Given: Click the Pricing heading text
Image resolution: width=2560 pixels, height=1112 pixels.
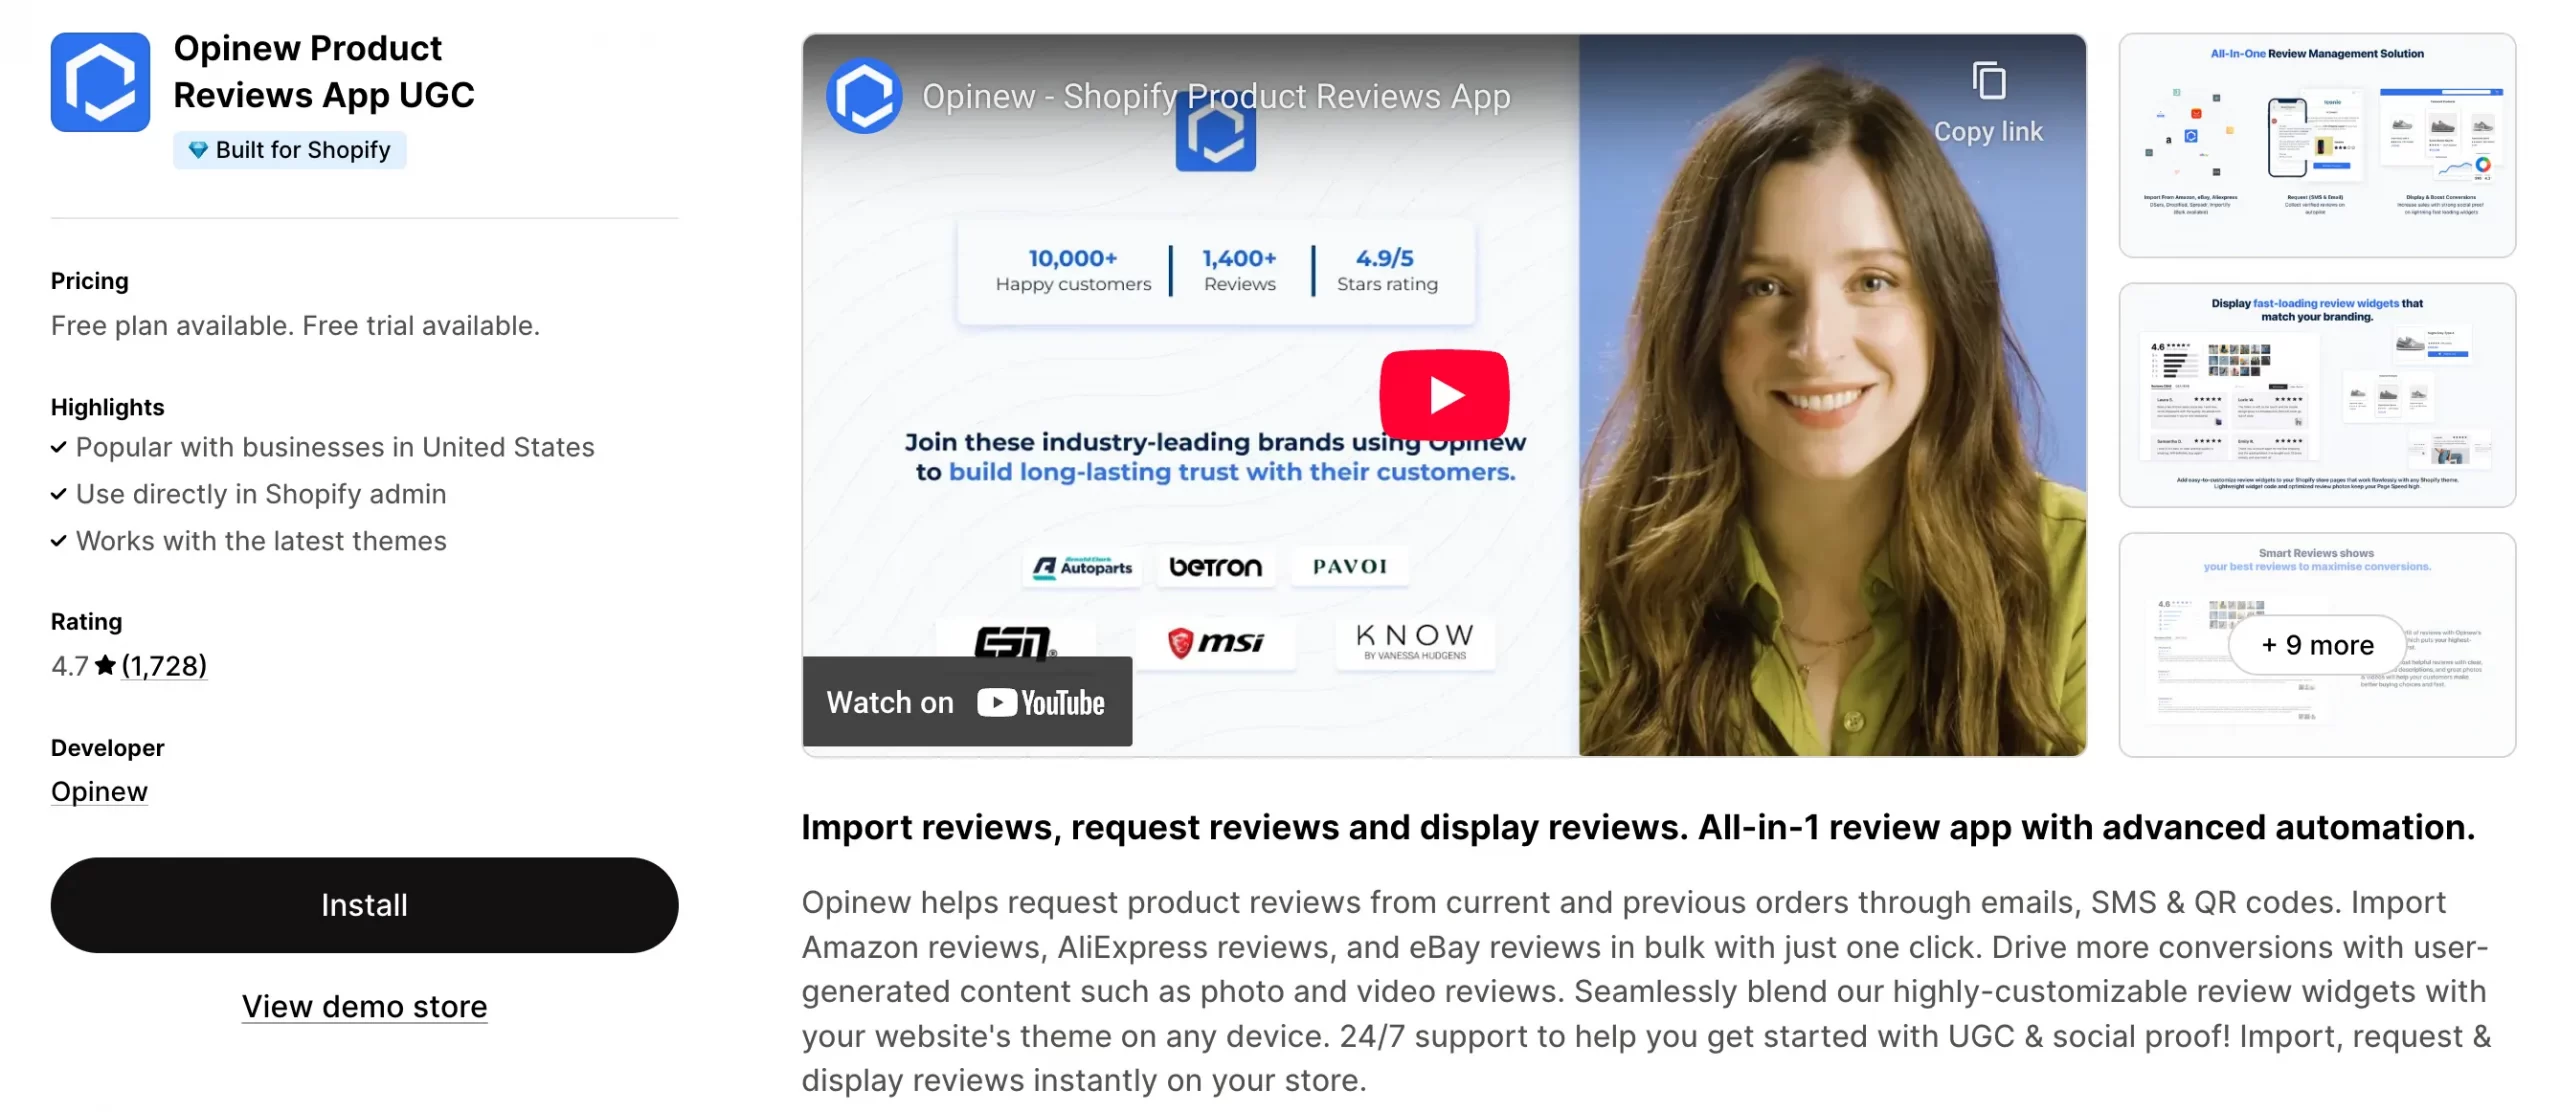Looking at the screenshot, I should [90, 281].
